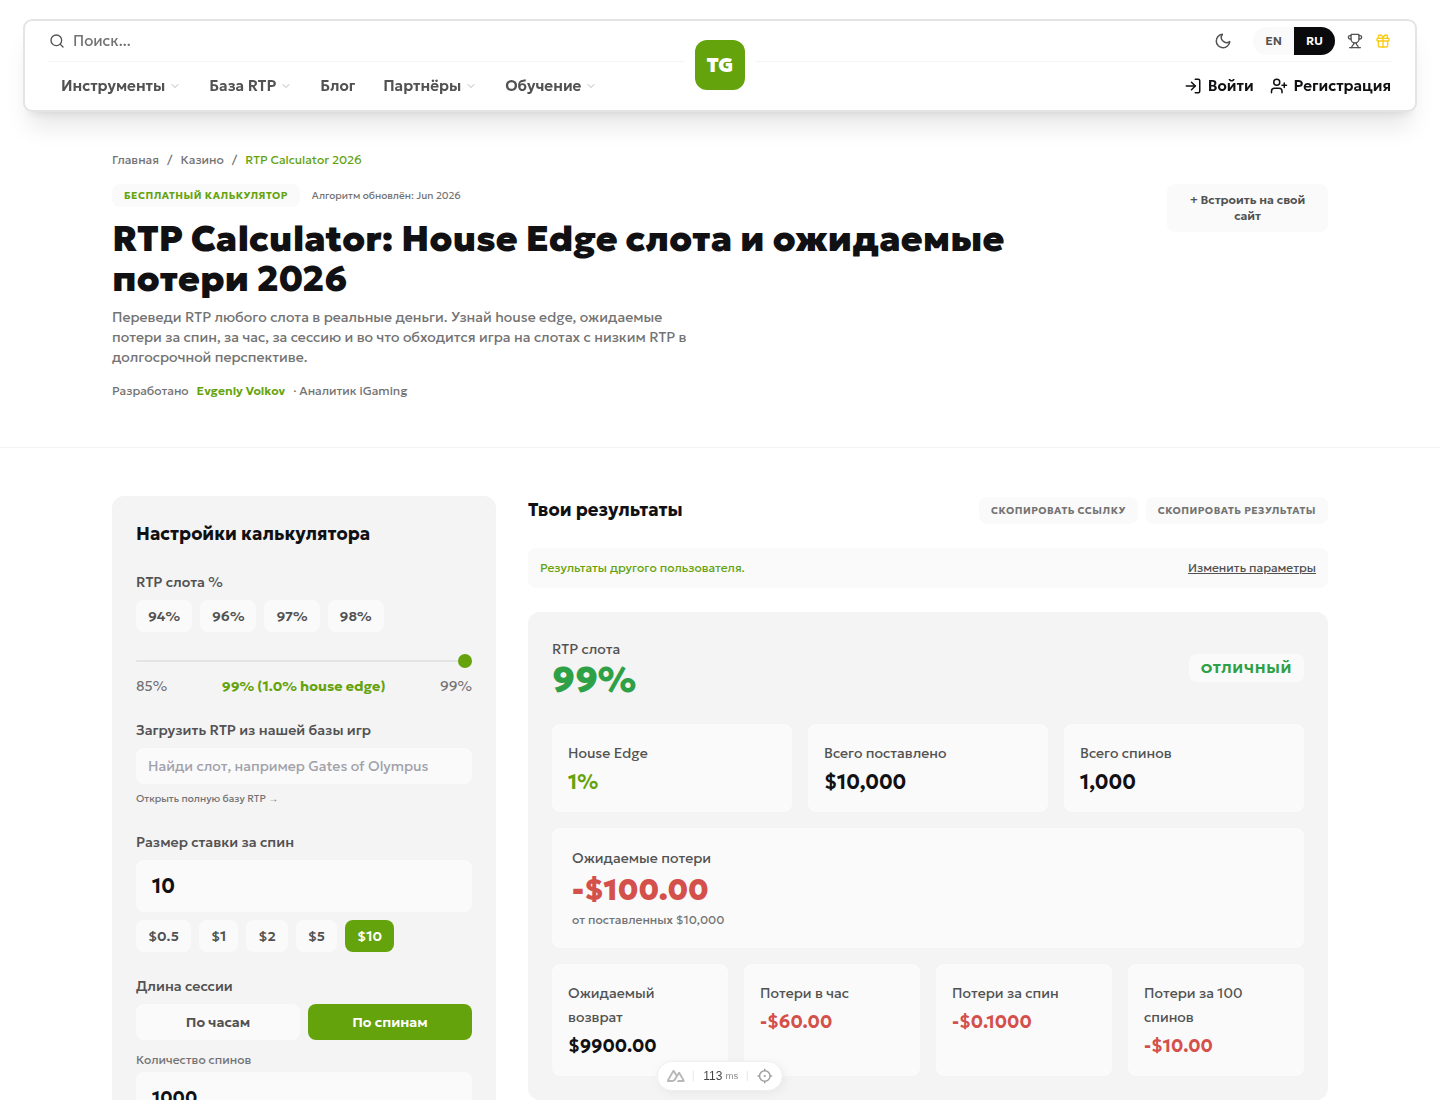Screen dimensions: 1440x1100
Task: Expand the База RTP menu
Action: click(x=249, y=86)
